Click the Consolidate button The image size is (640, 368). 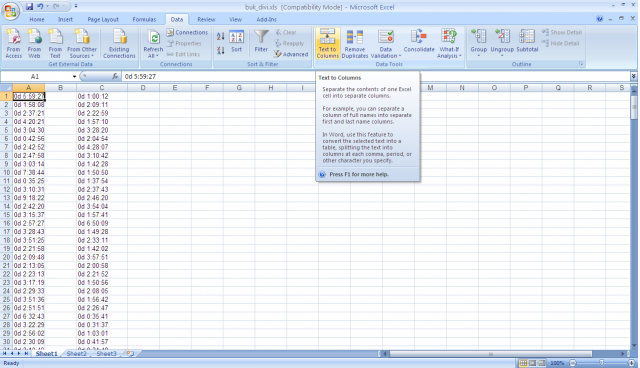click(419, 41)
